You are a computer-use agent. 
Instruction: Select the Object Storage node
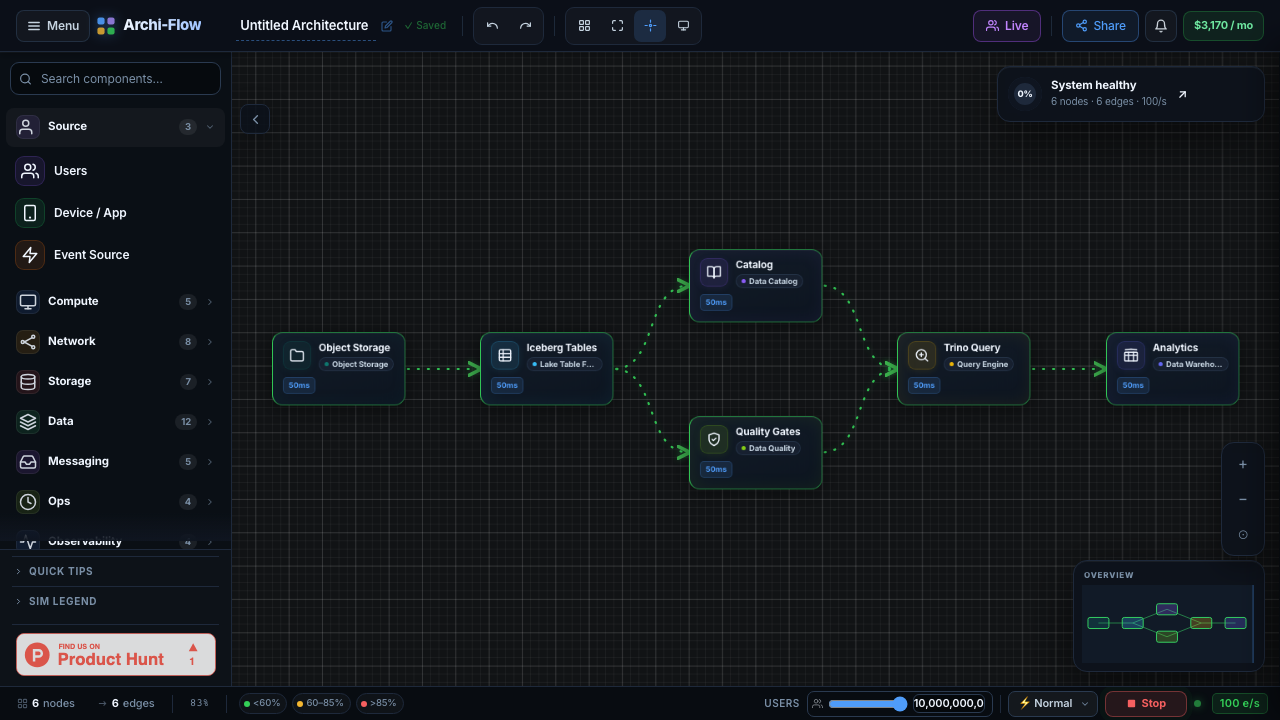coord(339,369)
